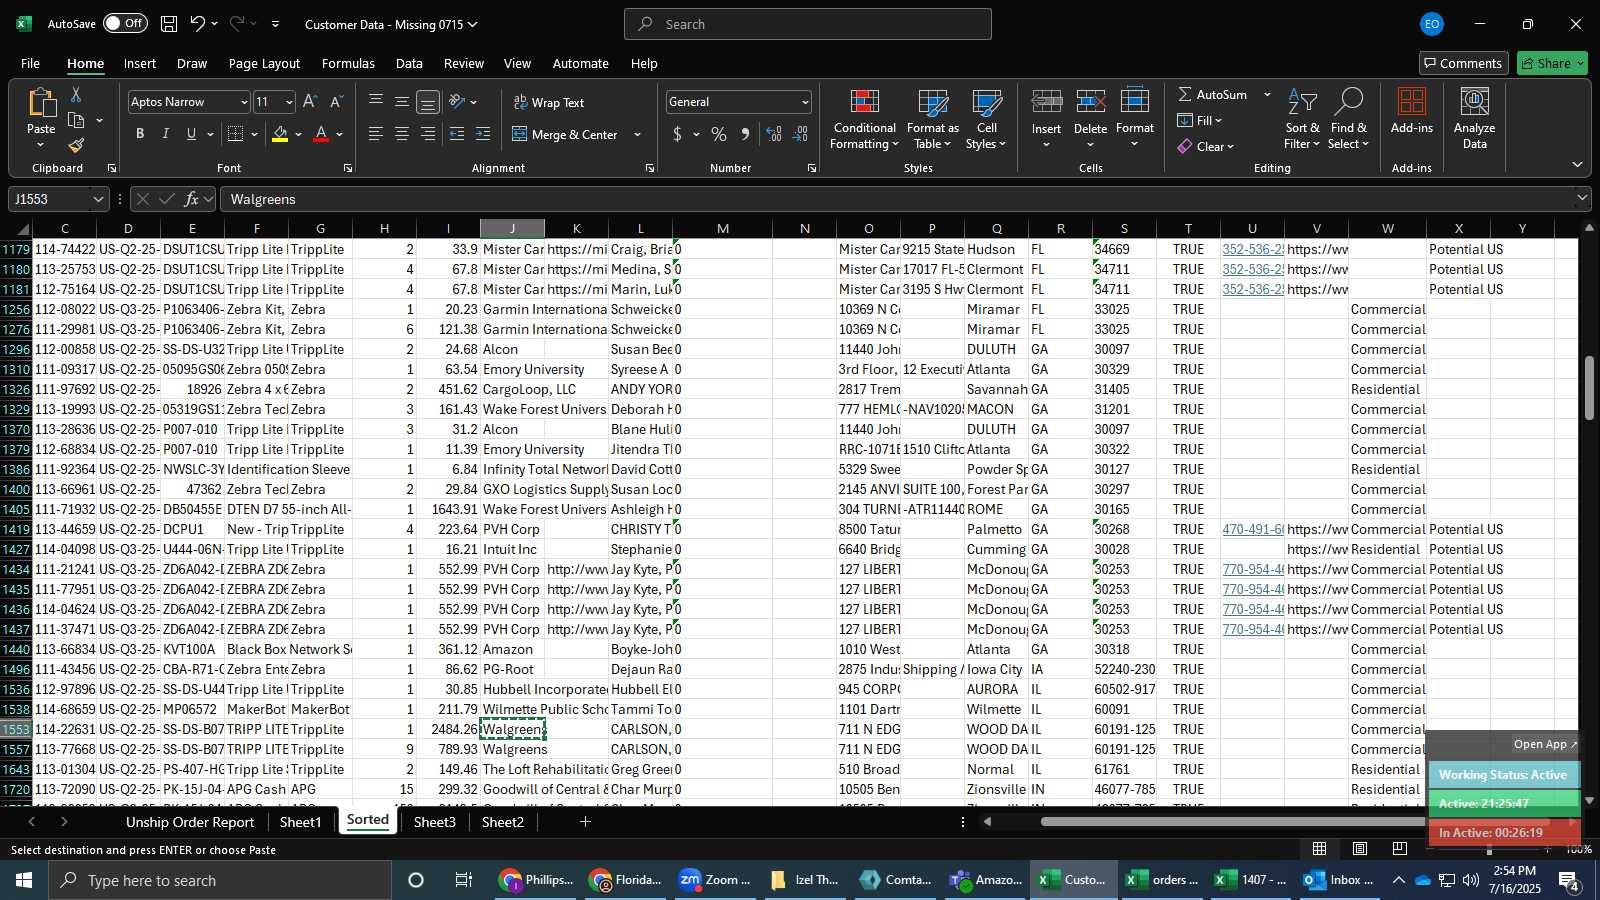Click the Delete cells icon
Image resolution: width=1600 pixels, height=900 pixels.
1090,102
